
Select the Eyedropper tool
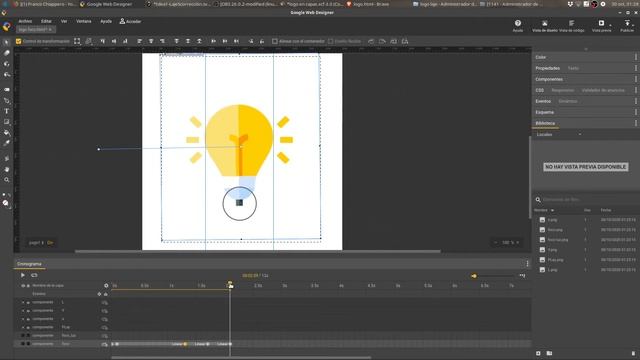pos(7,143)
